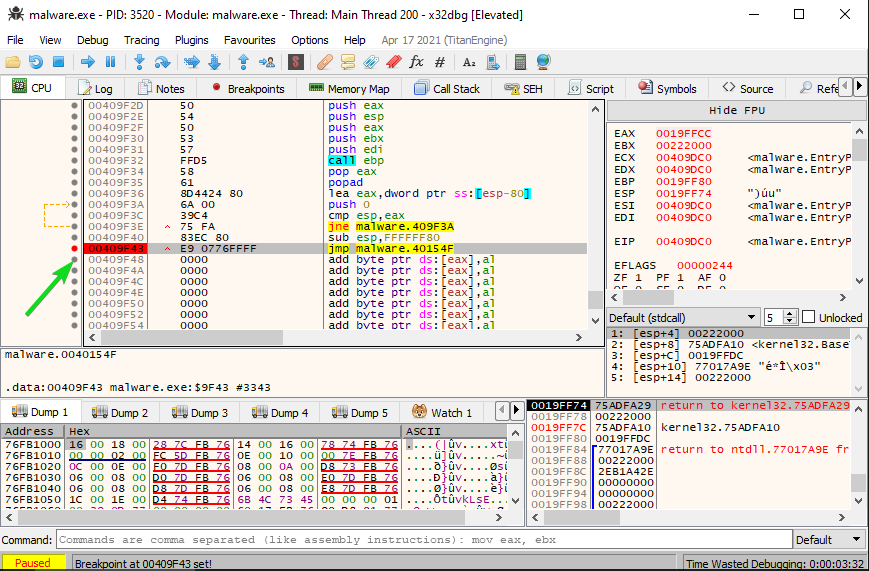Open the patches bandage icon

[x=325, y=62]
